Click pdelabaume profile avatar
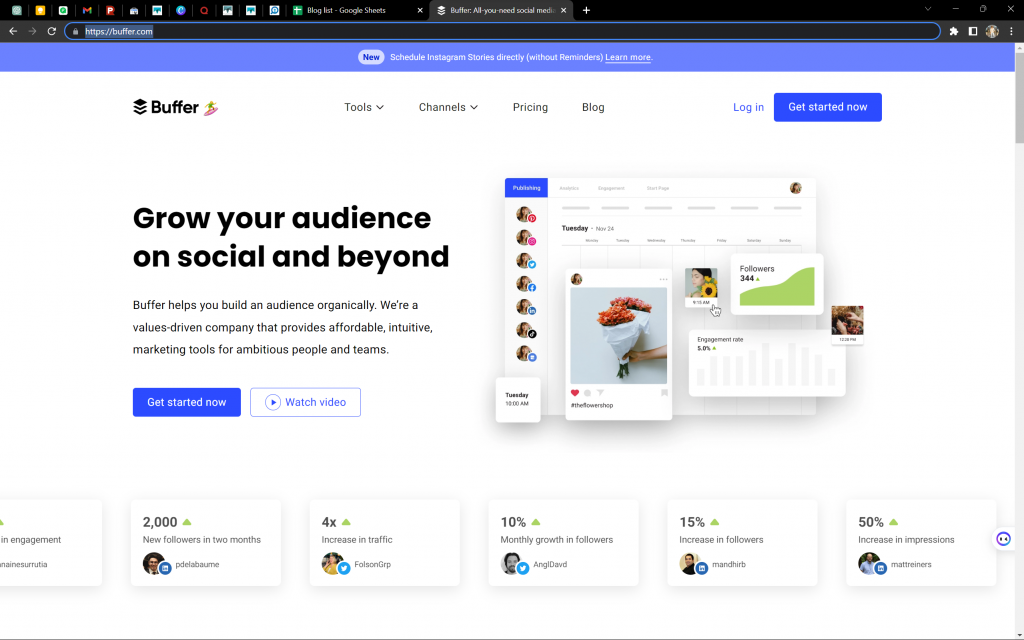 (156, 564)
